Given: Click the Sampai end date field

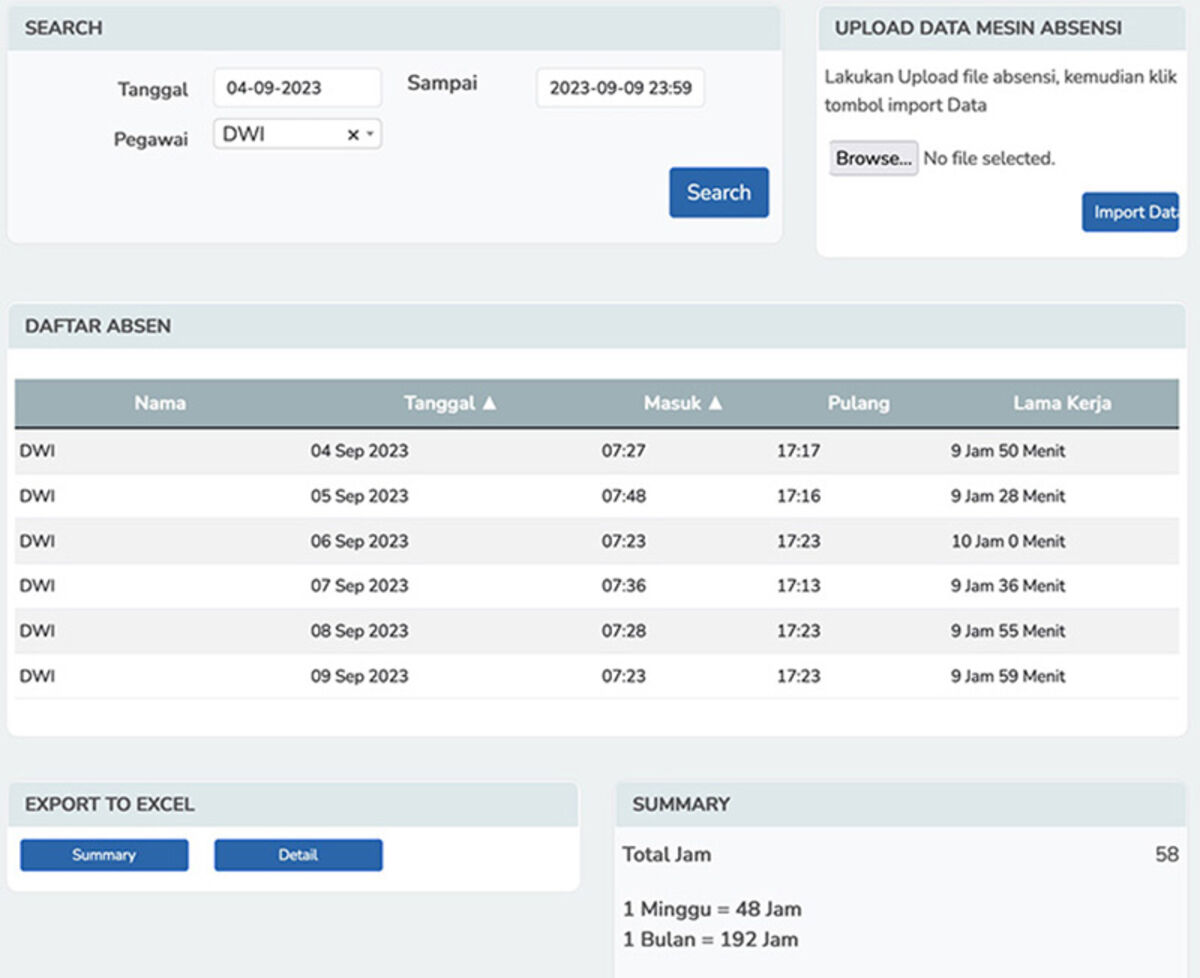Looking at the screenshot, I should coord(620,88).
